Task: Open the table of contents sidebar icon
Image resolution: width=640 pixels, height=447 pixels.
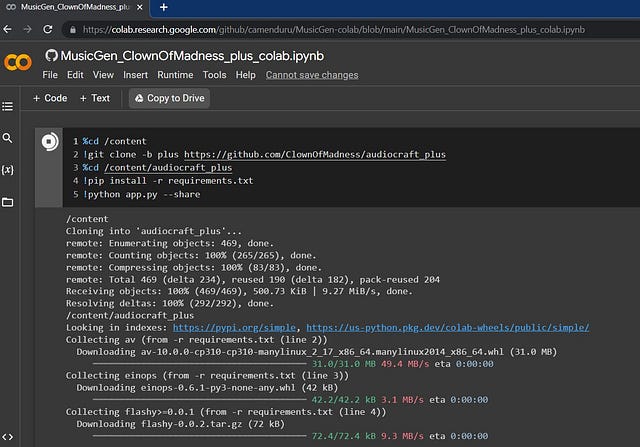Action: pyautogui.click(x=7, y=107)
